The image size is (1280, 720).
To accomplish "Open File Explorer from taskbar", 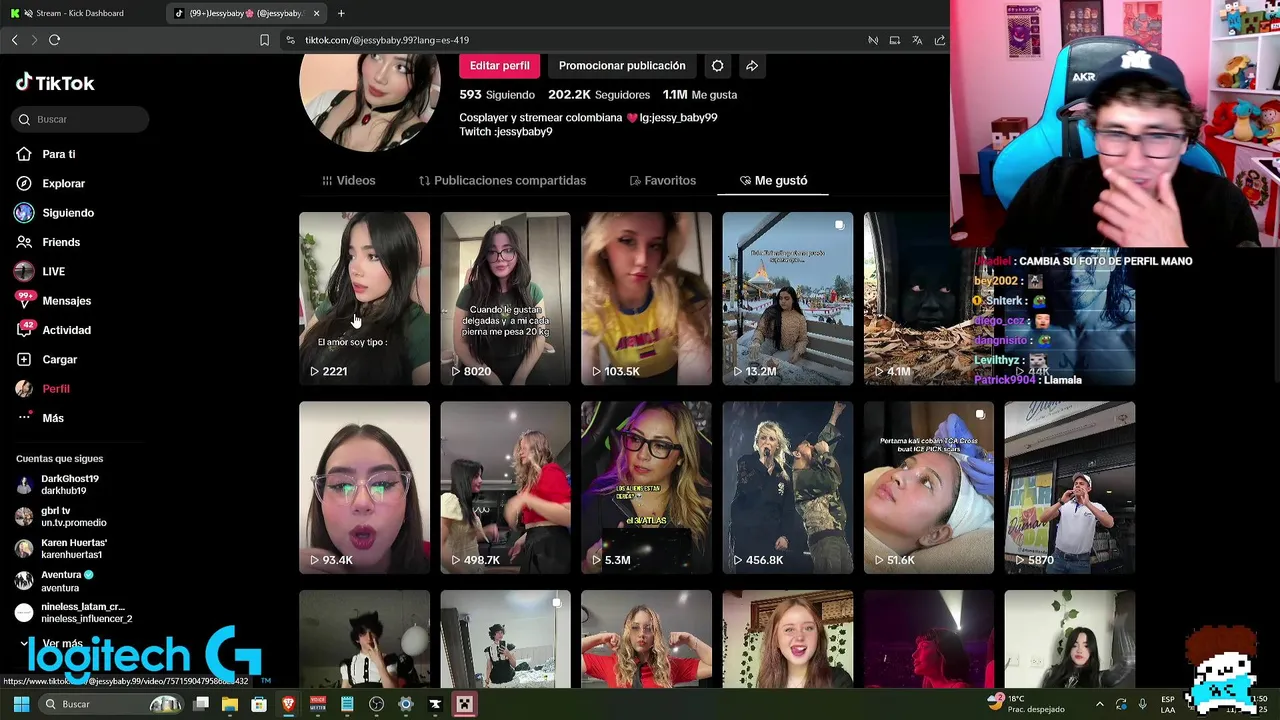I will tap(229, 704).
